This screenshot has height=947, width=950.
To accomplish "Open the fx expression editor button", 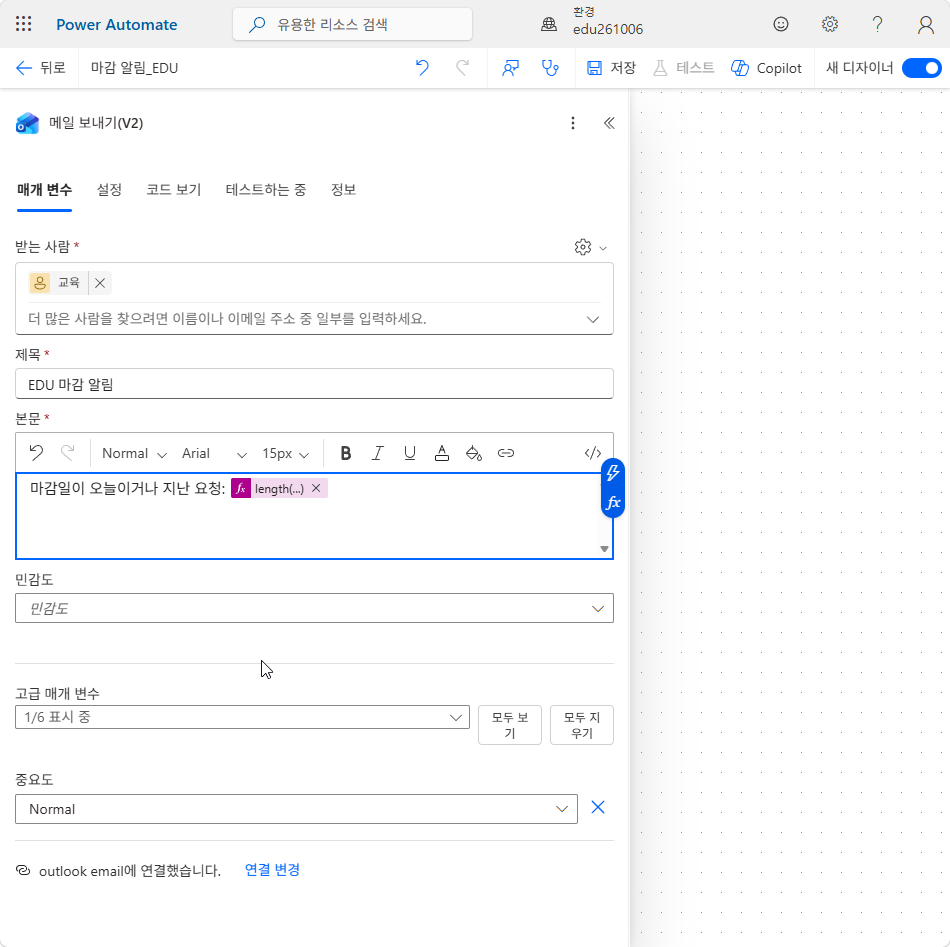I will click(613, 502).
